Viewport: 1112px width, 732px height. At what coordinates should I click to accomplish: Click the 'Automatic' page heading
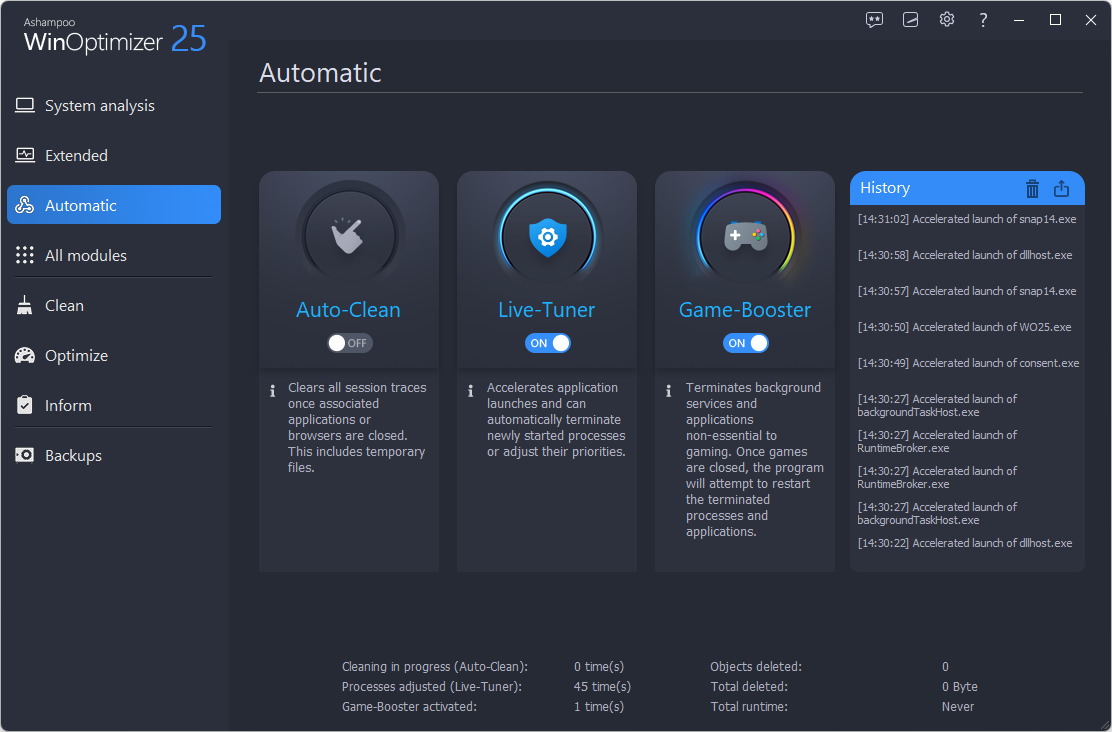321,72
